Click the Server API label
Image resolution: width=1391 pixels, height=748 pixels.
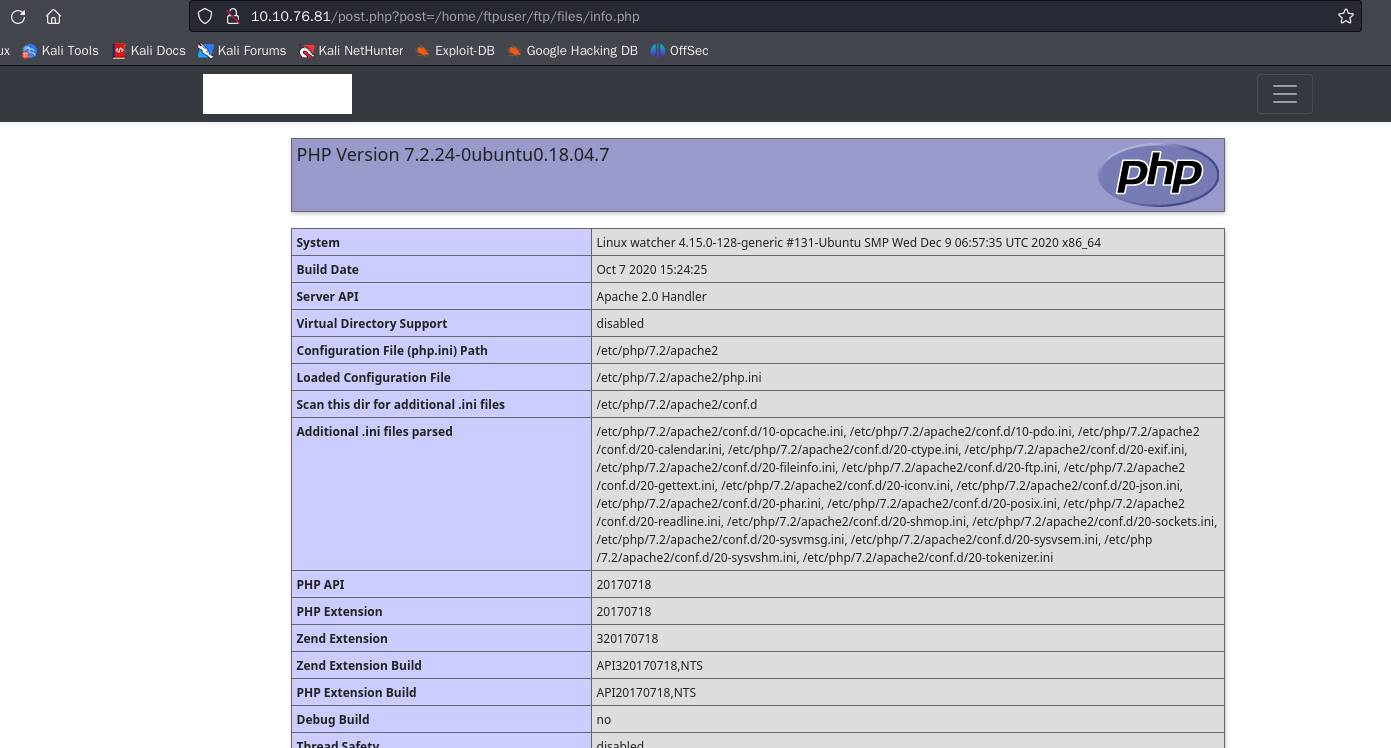click(x=327, y=296)
